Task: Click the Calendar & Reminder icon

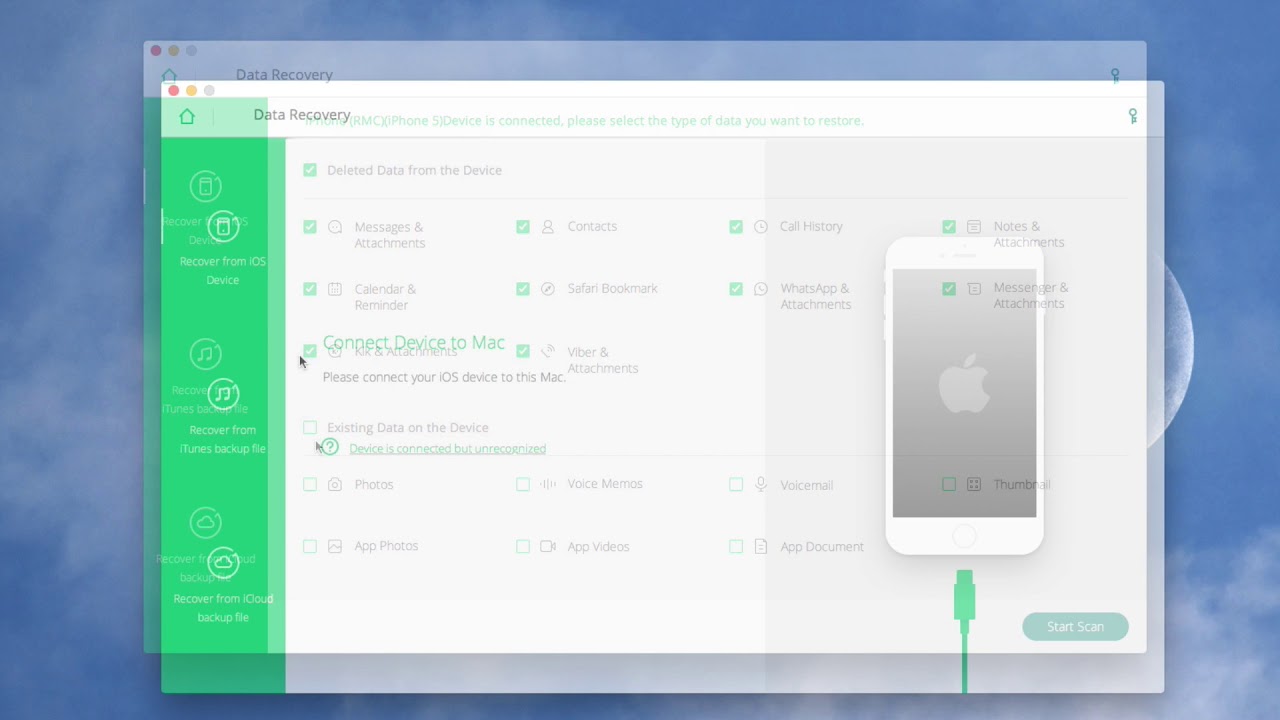Action: 335,289
